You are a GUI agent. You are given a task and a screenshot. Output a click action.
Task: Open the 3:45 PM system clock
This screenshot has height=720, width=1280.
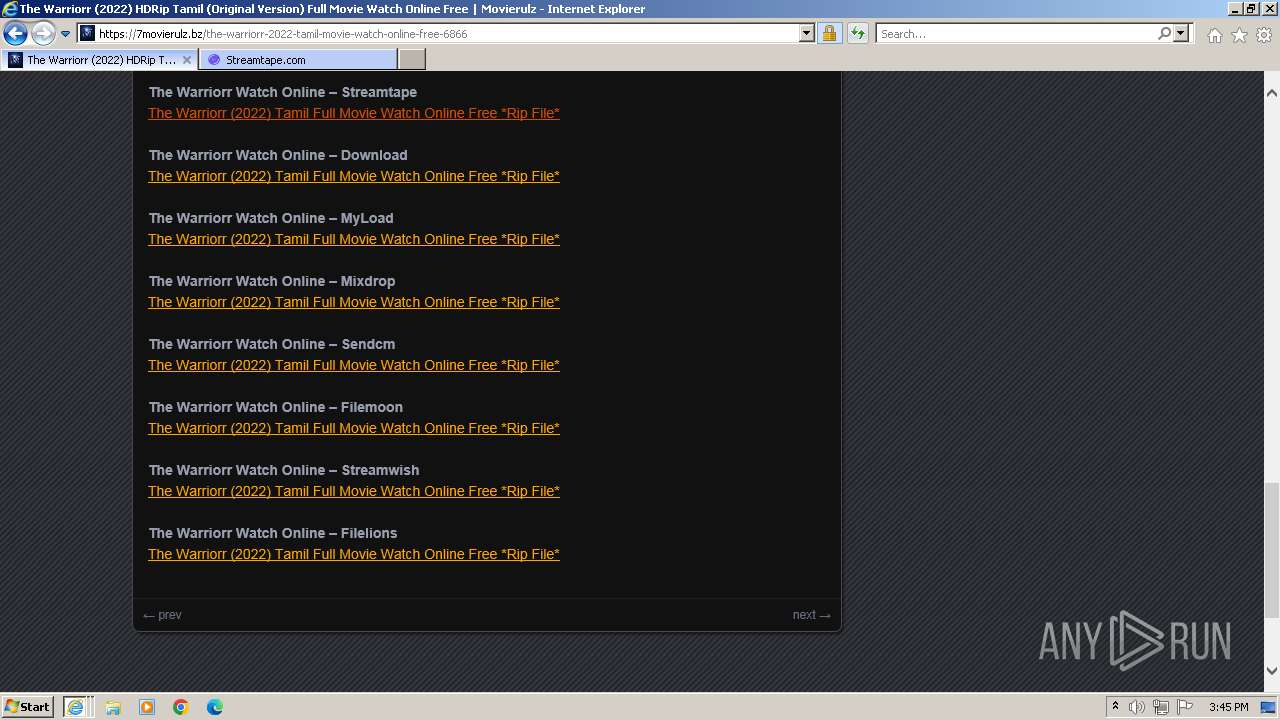(x=1228, y=707)
